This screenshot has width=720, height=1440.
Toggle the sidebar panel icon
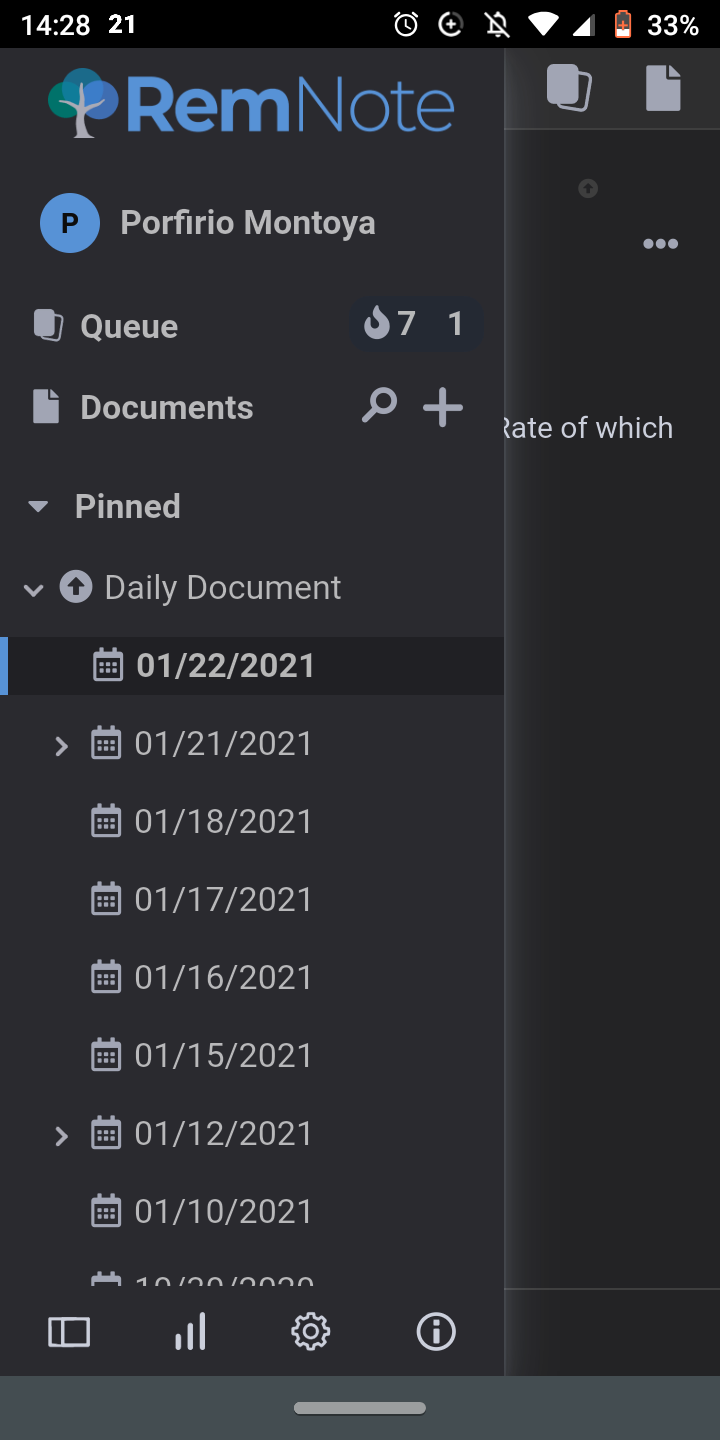(69, 1331)
